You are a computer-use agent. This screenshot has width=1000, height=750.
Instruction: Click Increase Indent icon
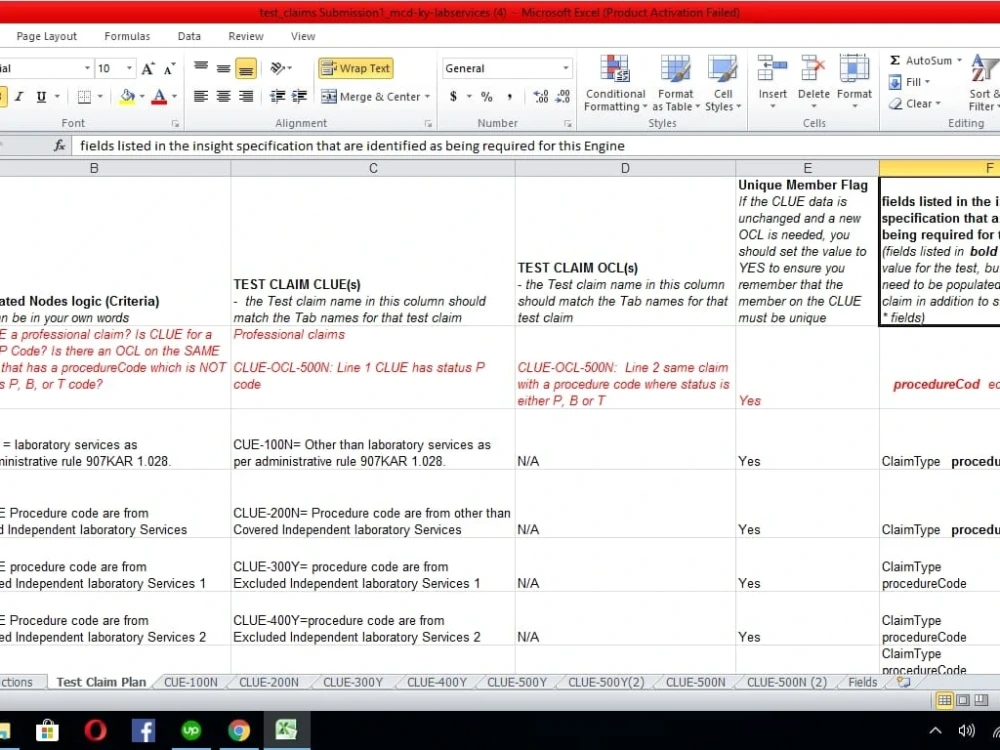pos(299,96)
